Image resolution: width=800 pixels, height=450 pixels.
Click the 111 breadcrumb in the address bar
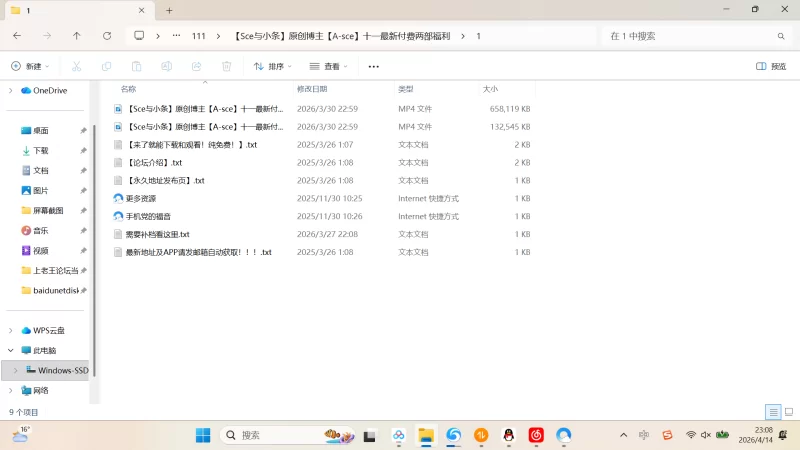pos(198,36)
